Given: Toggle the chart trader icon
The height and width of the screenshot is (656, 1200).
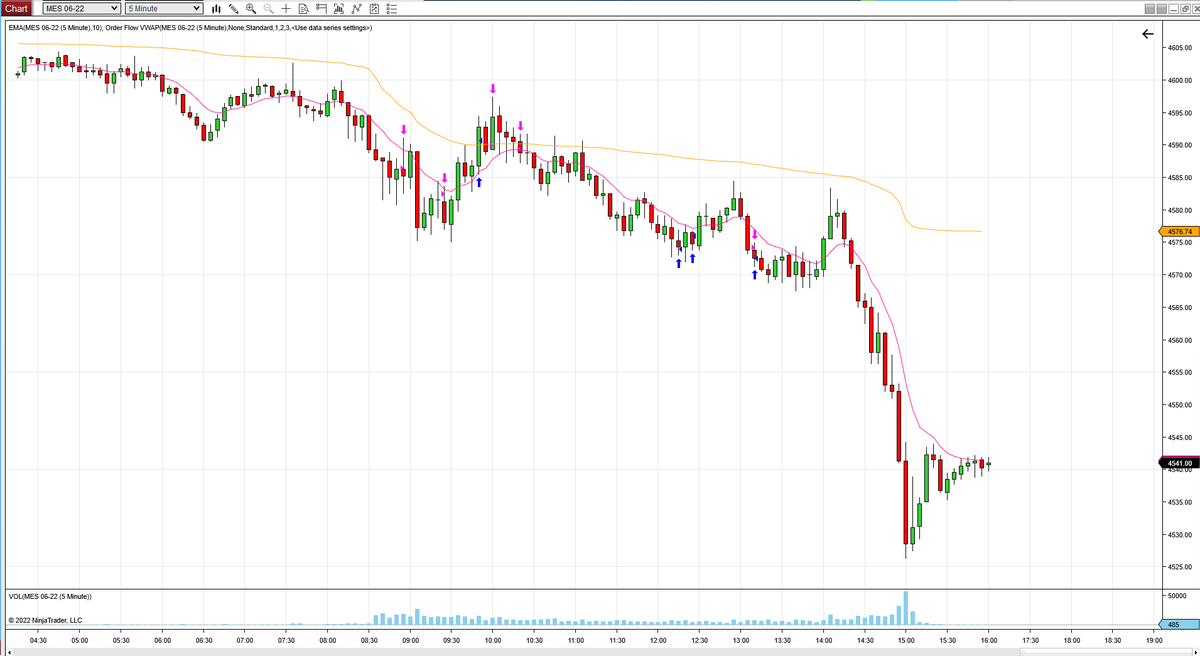Looking at the screenshot, I should pyautogui.click(x=321, y=8).
